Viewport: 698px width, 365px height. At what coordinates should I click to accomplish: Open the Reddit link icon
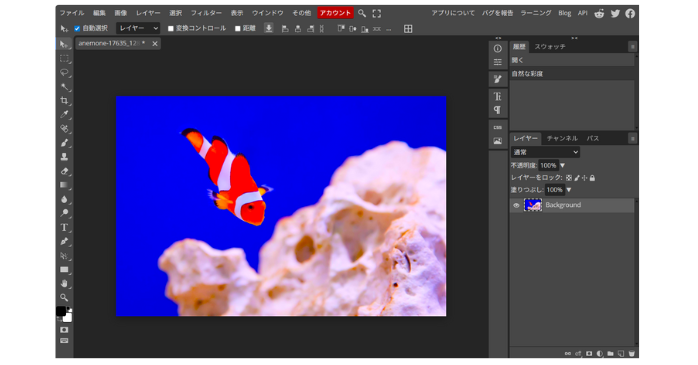click(599, 13)
